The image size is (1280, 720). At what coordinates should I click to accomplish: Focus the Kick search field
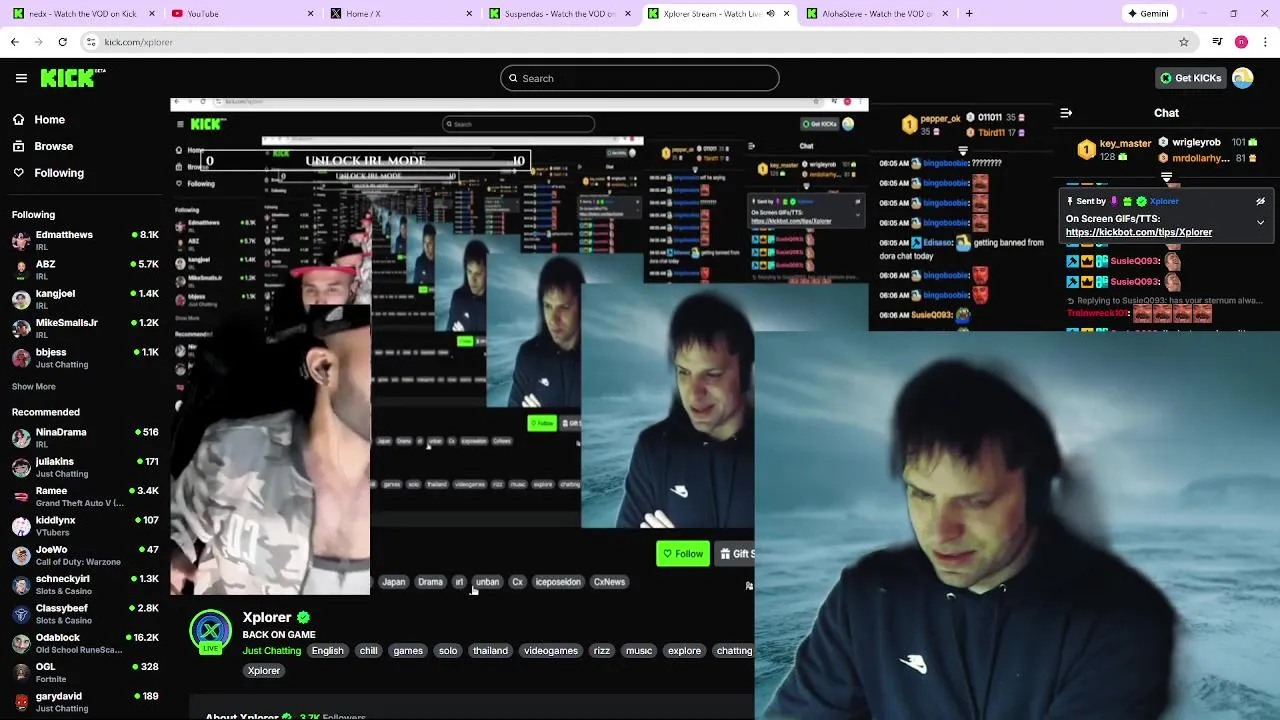(640, 78)
